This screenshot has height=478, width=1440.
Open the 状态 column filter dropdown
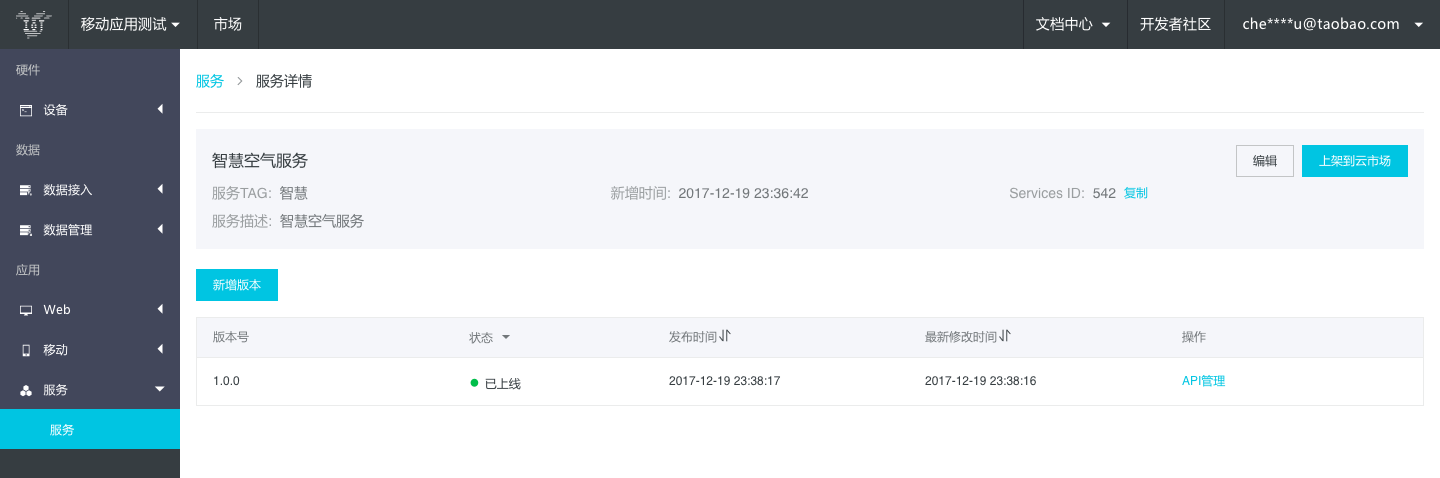pos(506,337)
